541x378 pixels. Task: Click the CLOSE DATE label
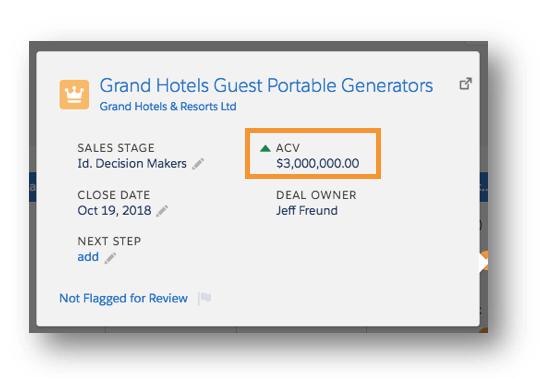114,195
